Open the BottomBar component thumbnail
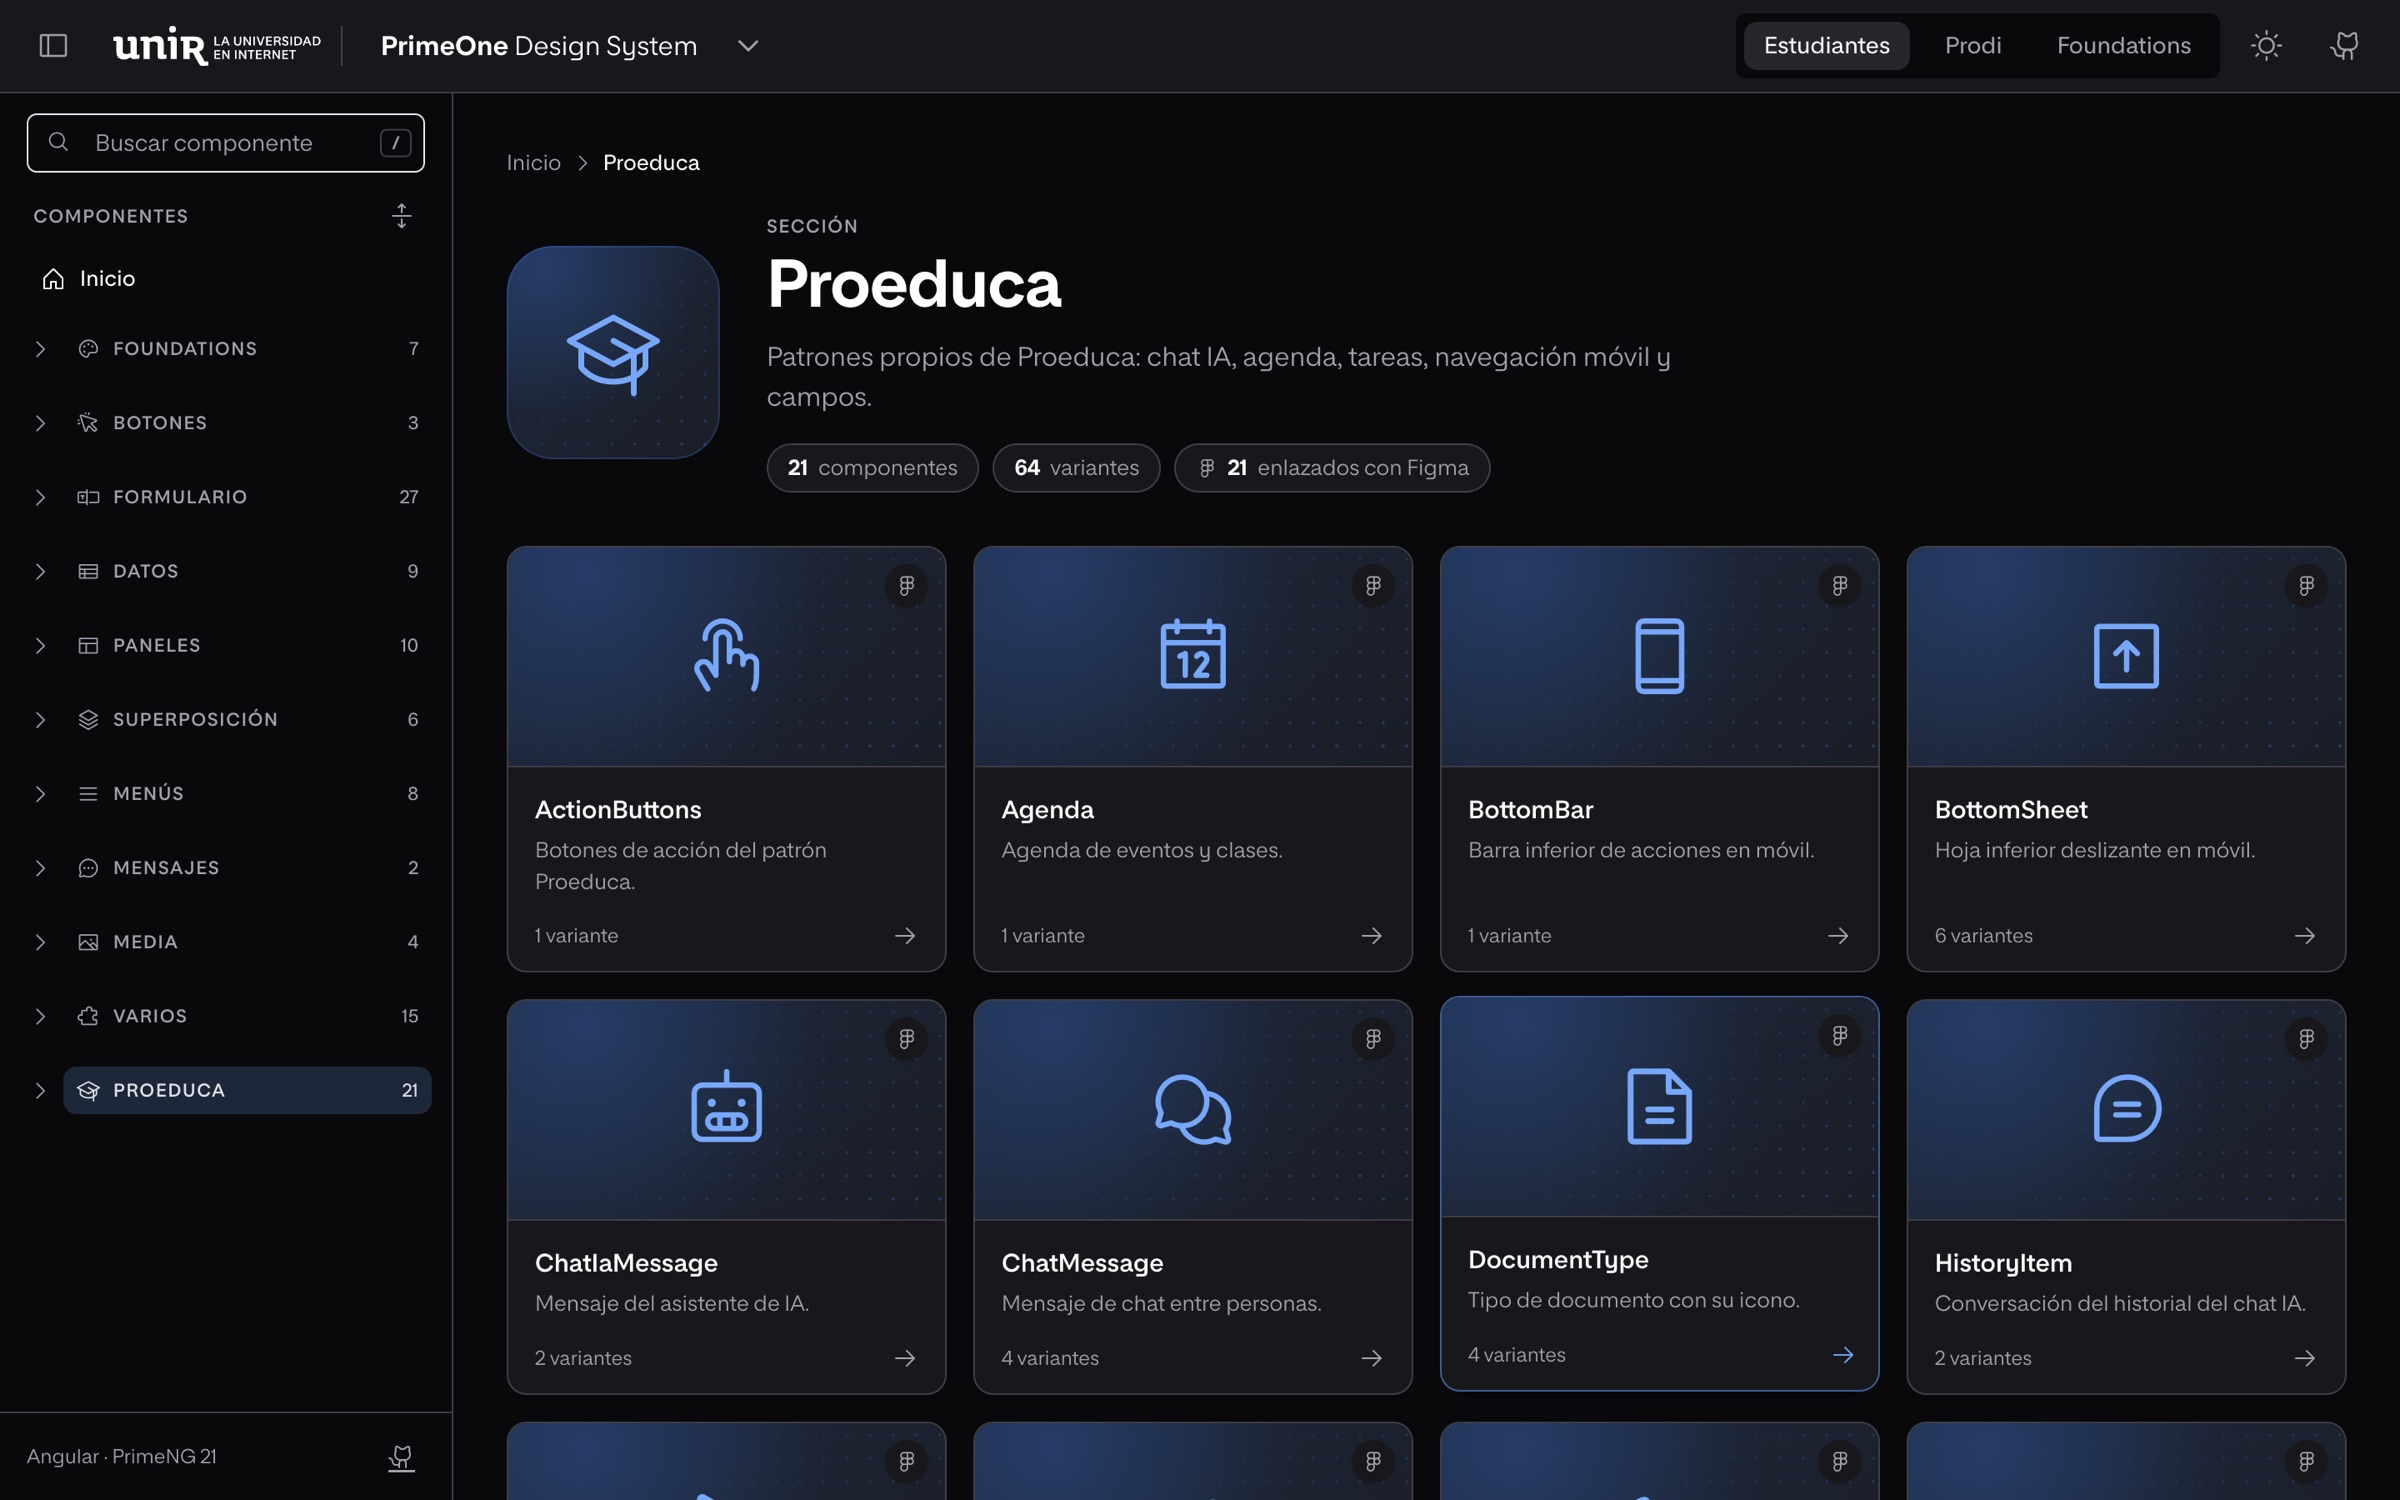The height and width of the screenshot is (1500, 2400). pyautogui.click(x=1659, y=657)
